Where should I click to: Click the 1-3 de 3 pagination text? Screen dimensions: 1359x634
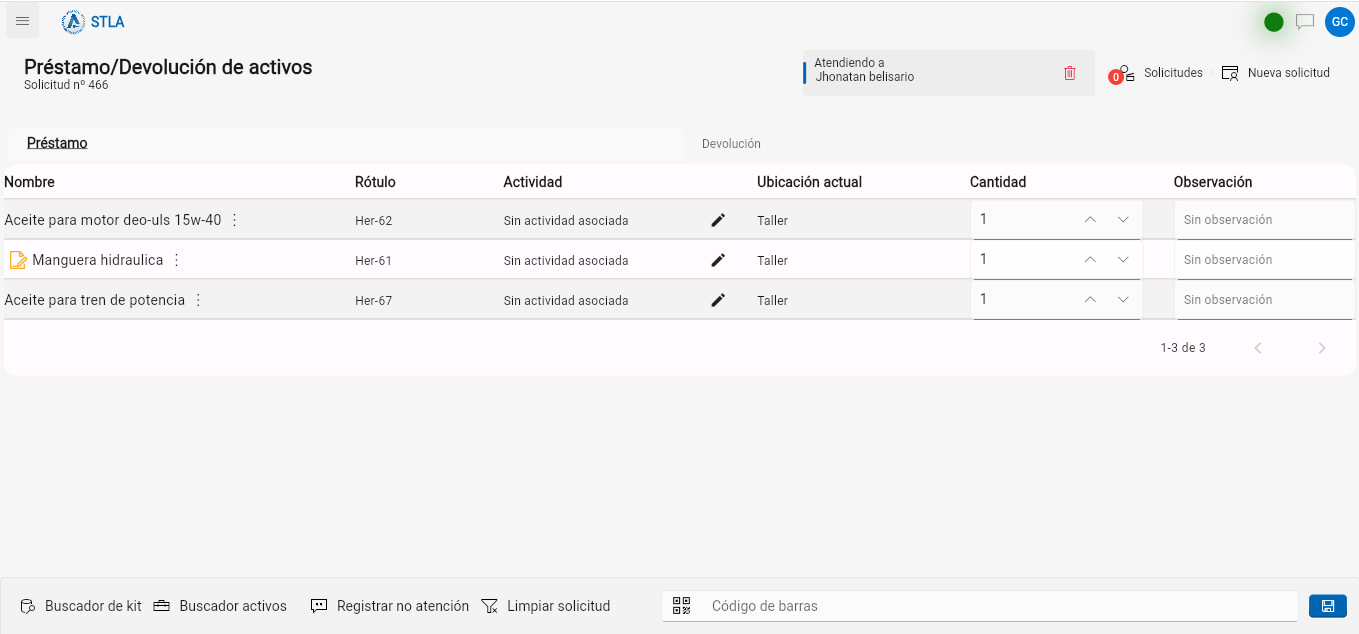(1183, 348)
